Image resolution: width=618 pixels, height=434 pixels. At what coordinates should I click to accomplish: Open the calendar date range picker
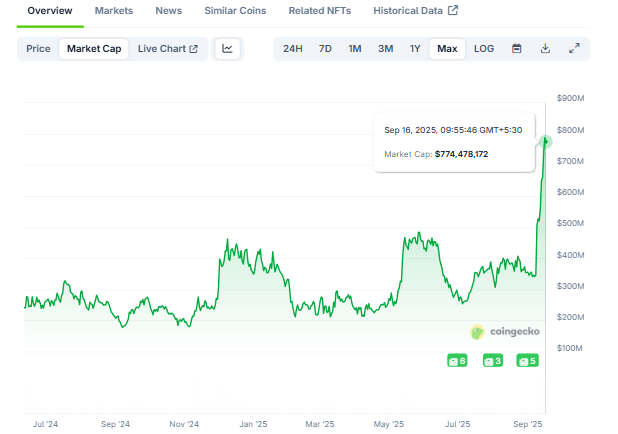click(x=516, y=48)
